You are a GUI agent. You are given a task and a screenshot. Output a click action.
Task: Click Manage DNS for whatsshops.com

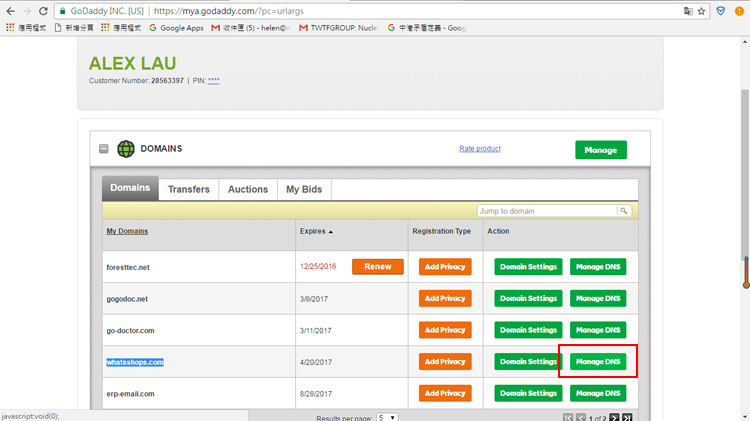click(x=598, y=361)
